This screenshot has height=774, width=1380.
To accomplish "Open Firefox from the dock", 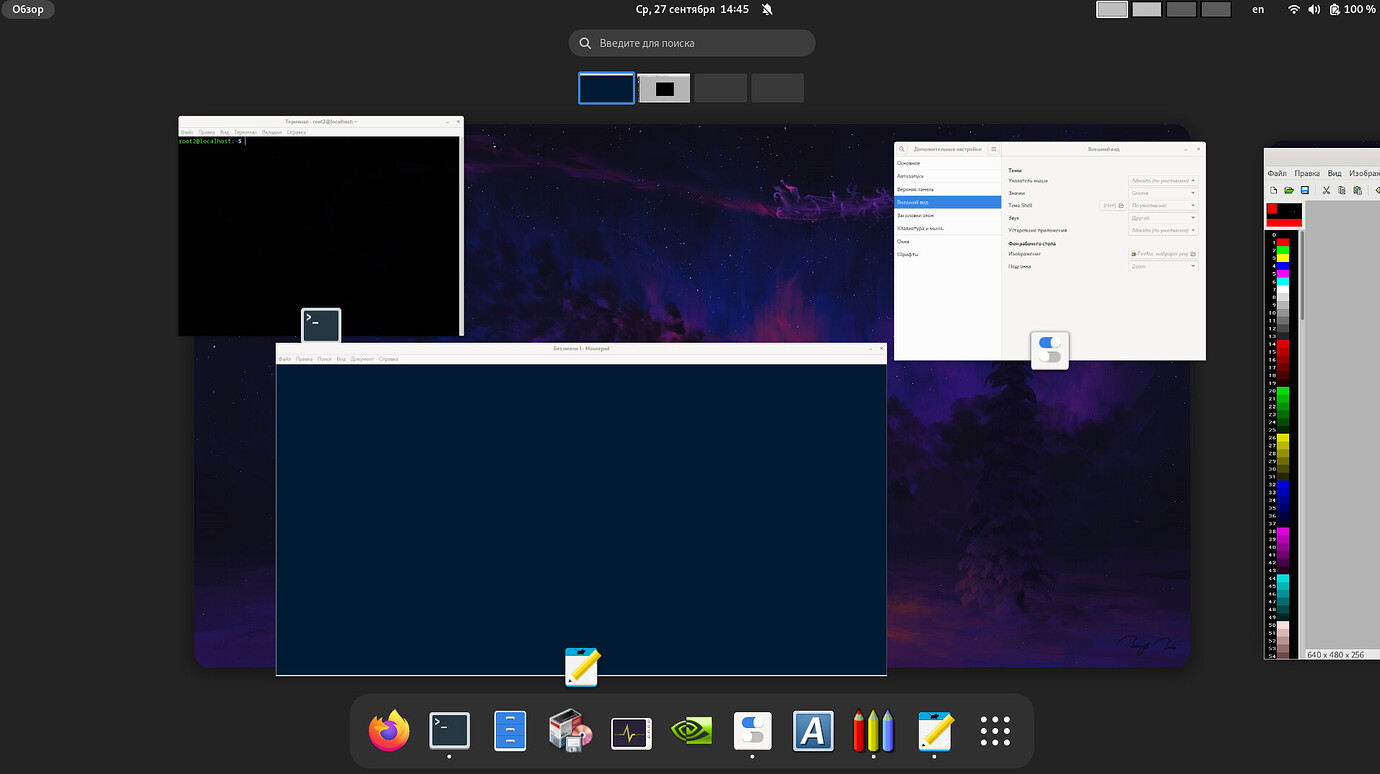I will point(389,731).
